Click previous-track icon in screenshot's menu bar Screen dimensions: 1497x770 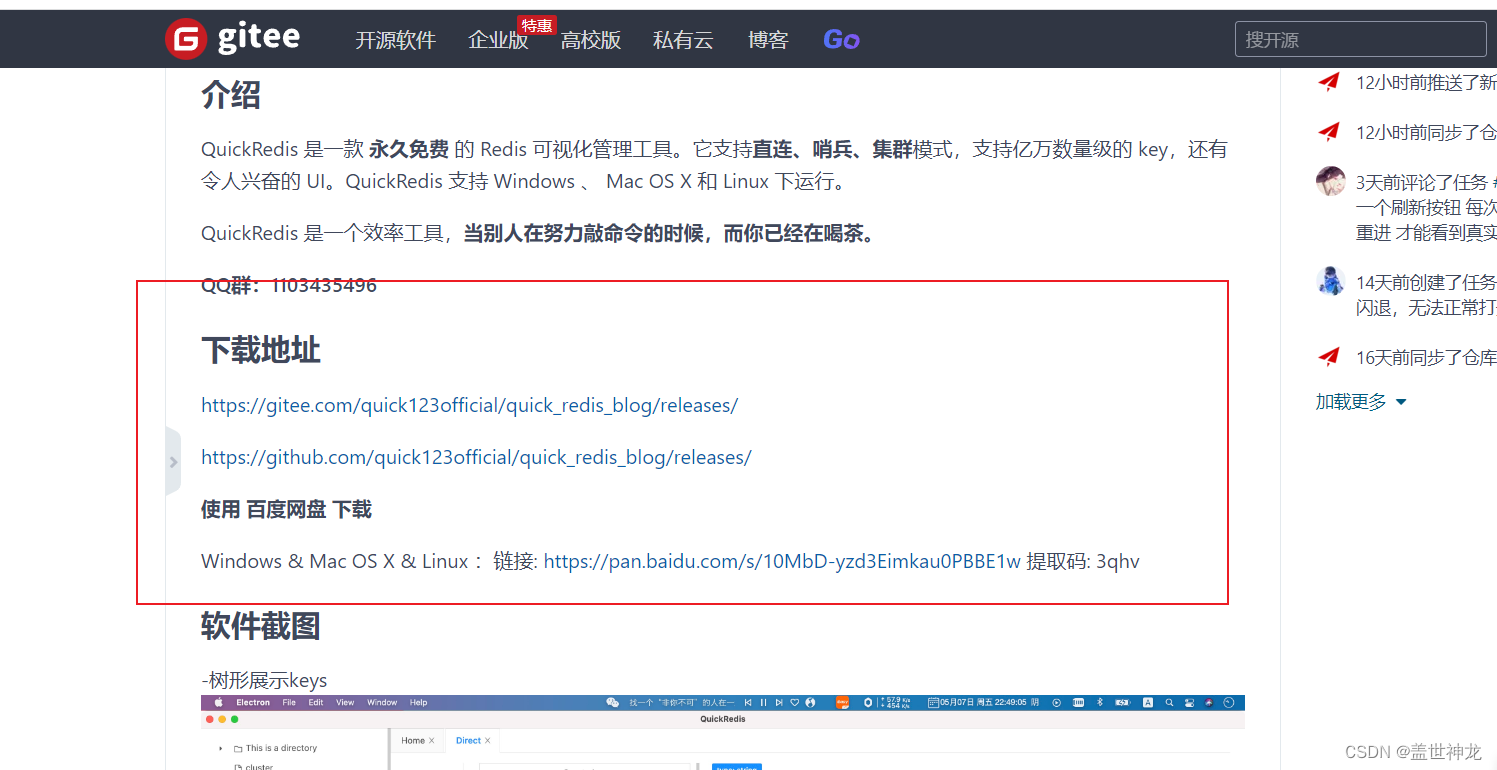pos(748,703)
